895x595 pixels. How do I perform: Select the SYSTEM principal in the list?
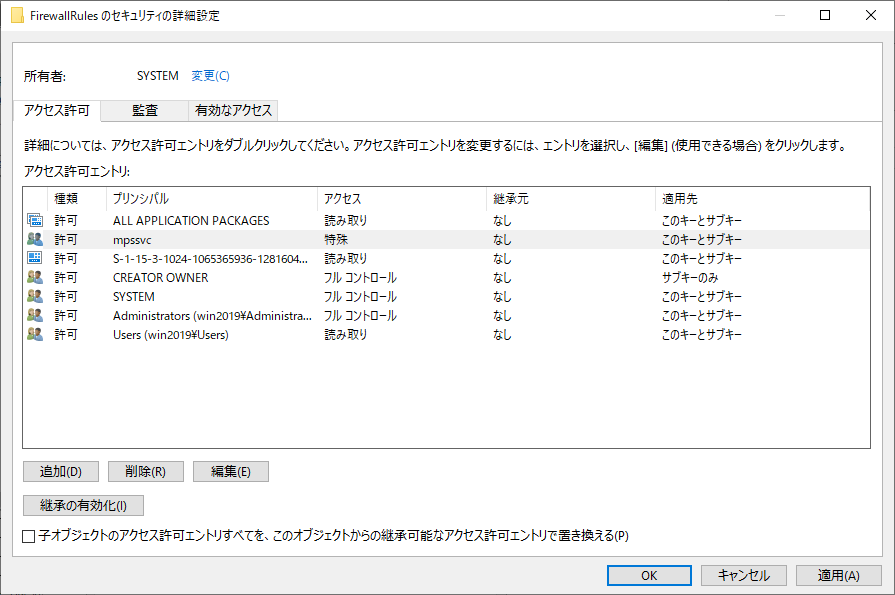coord(134,297)
